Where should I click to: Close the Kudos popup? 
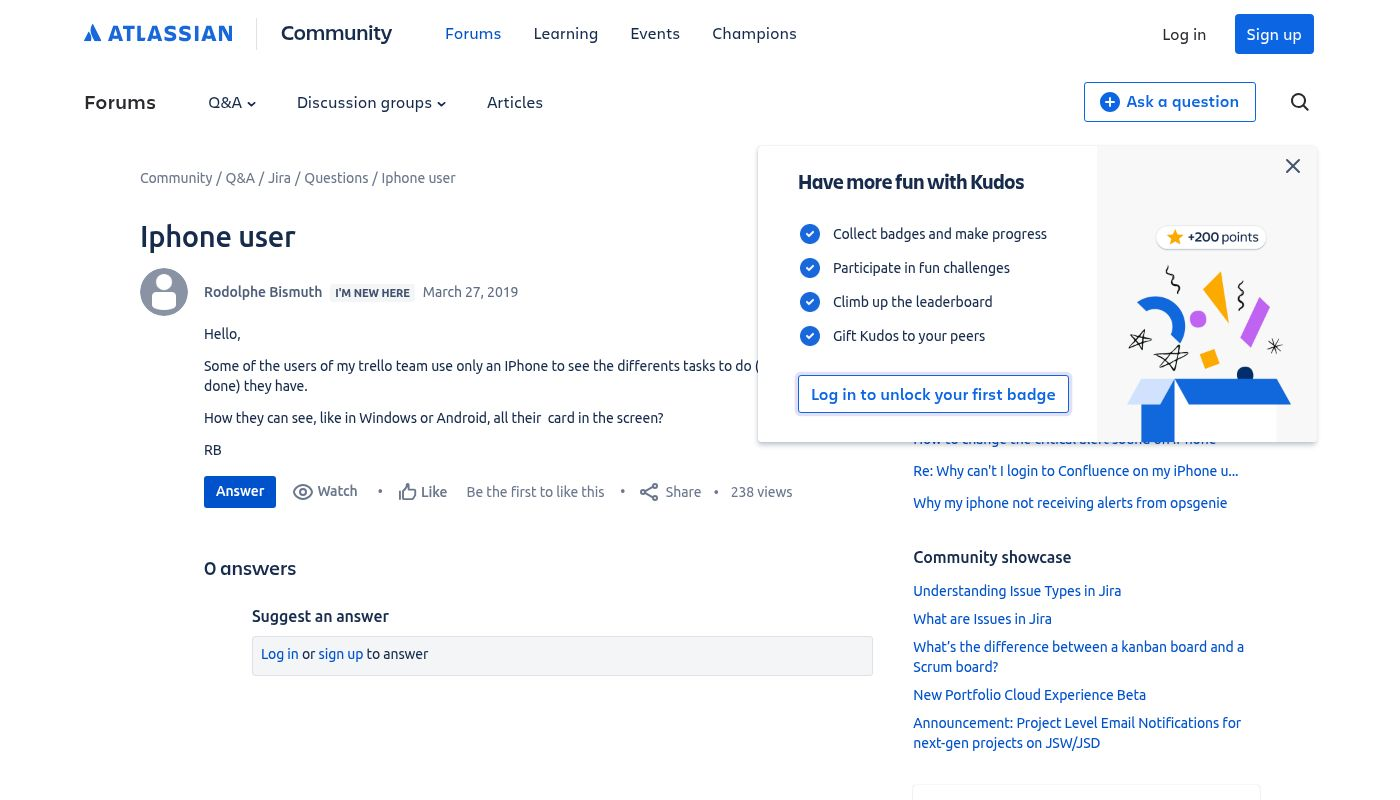pos(1292,166)
